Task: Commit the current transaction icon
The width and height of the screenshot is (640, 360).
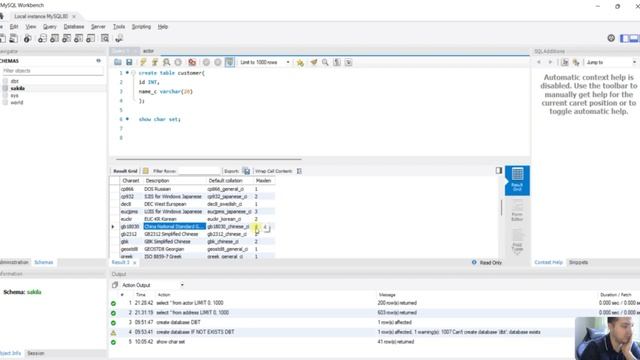Action: tap(206, 62)
